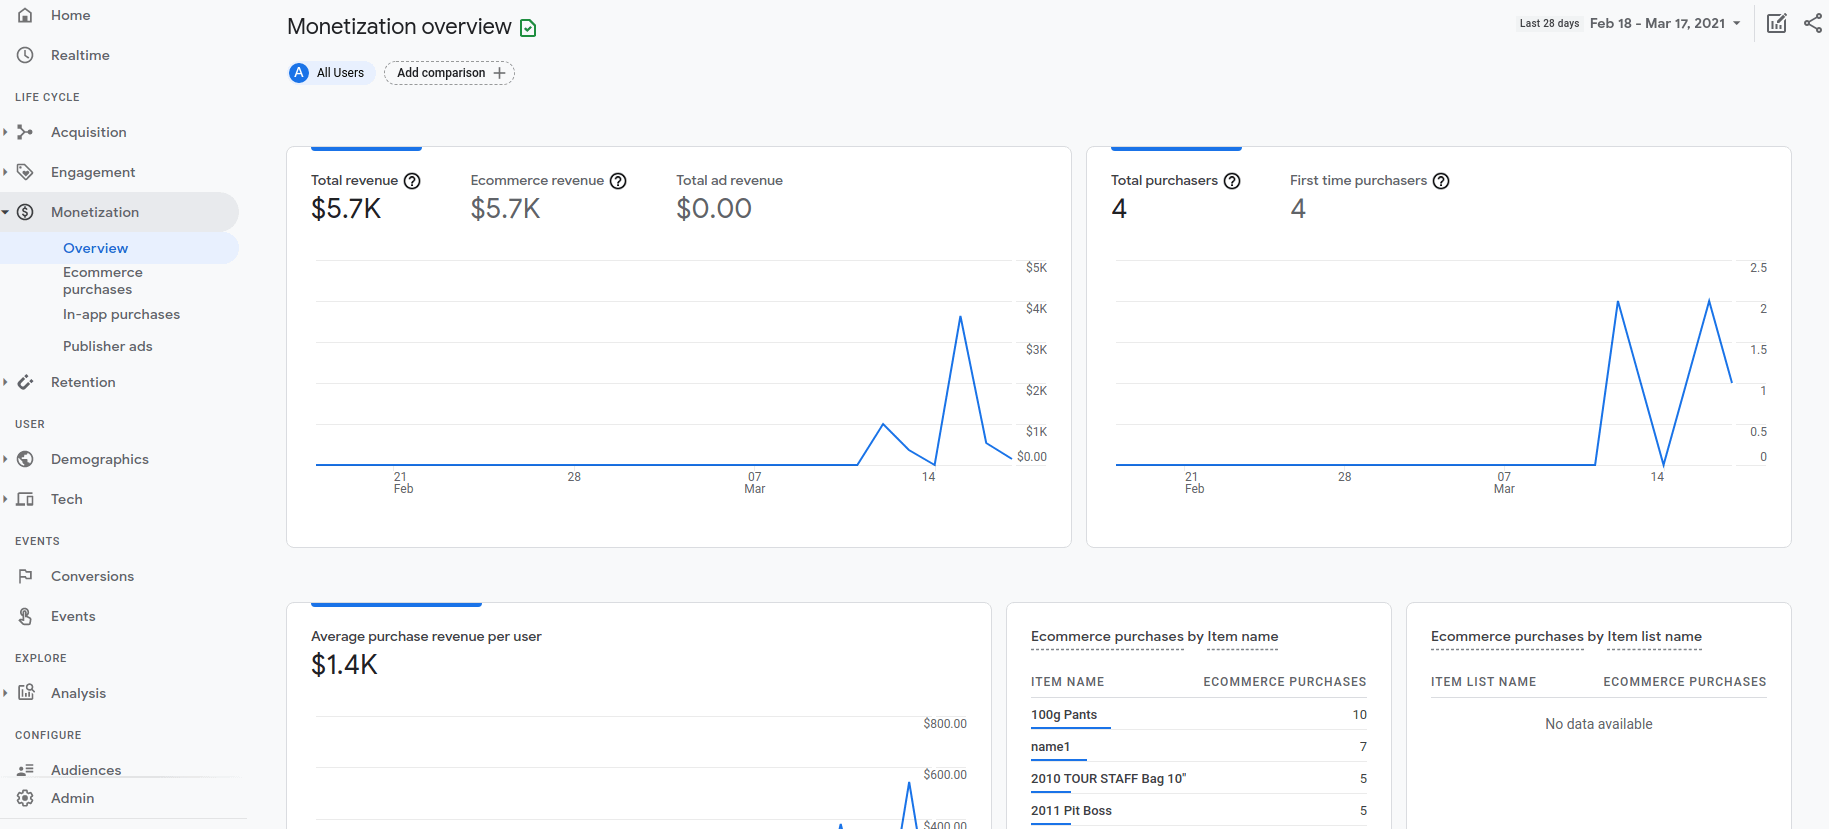Viewport: 1829px width, 829px height.
Task: Open Publisher ads report
Action: 108,346
